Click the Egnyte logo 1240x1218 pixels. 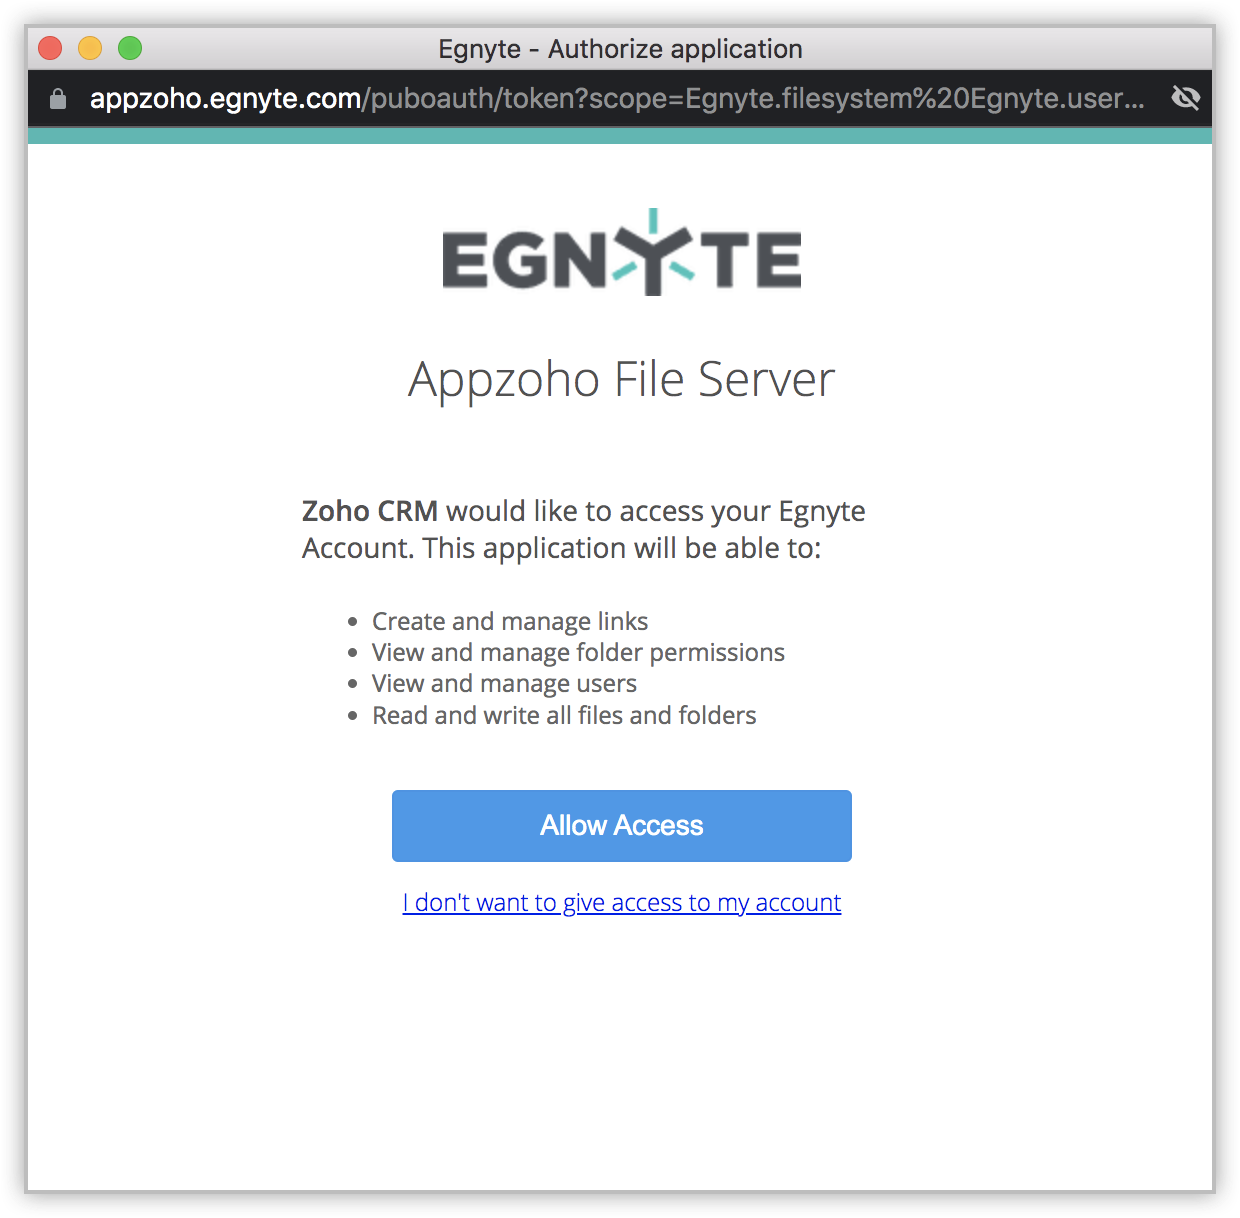(x=621, y=255)
